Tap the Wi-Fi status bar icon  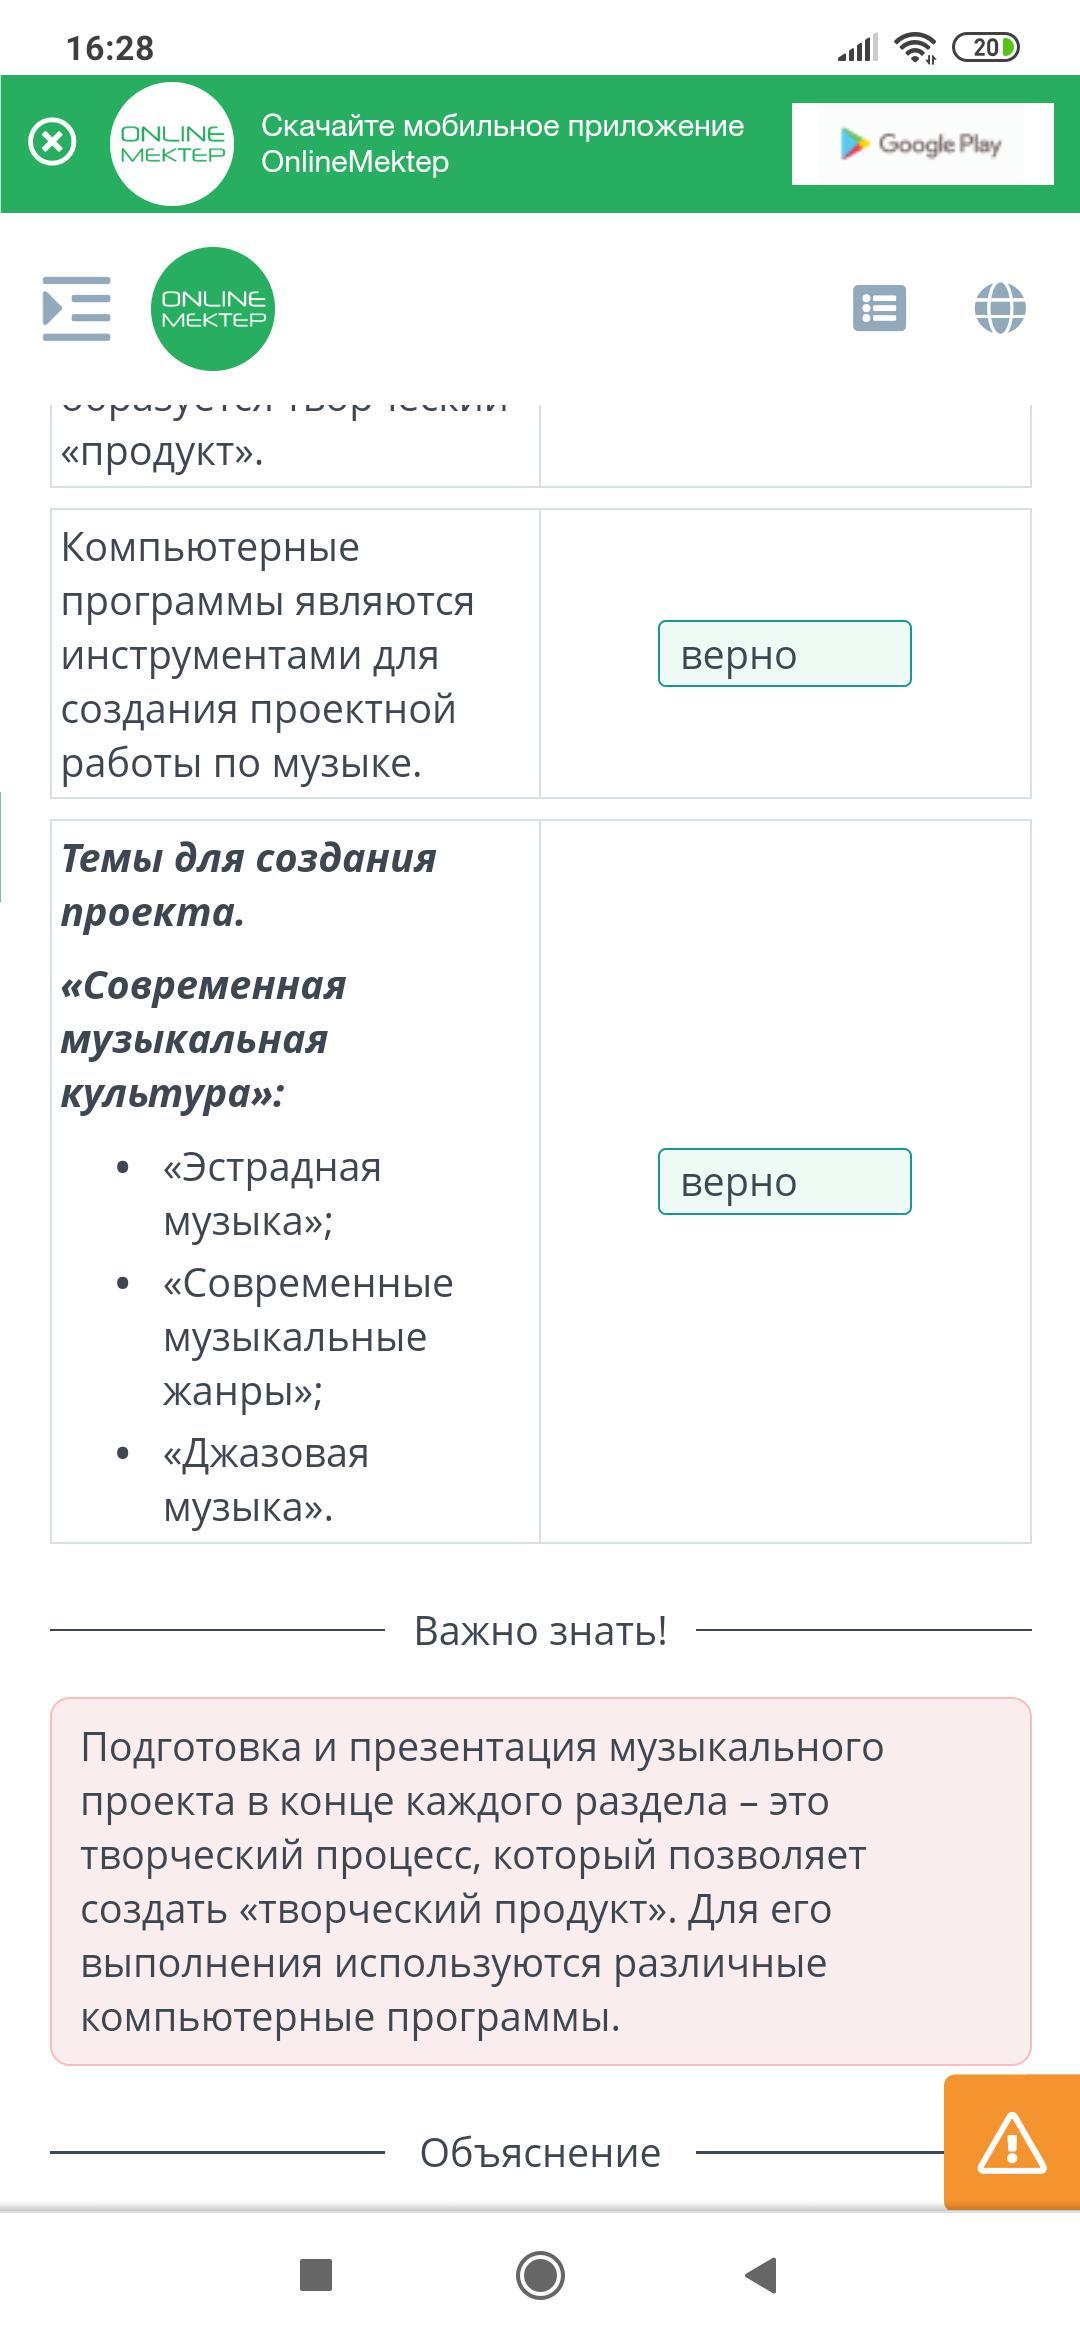[x=914, y=47]
